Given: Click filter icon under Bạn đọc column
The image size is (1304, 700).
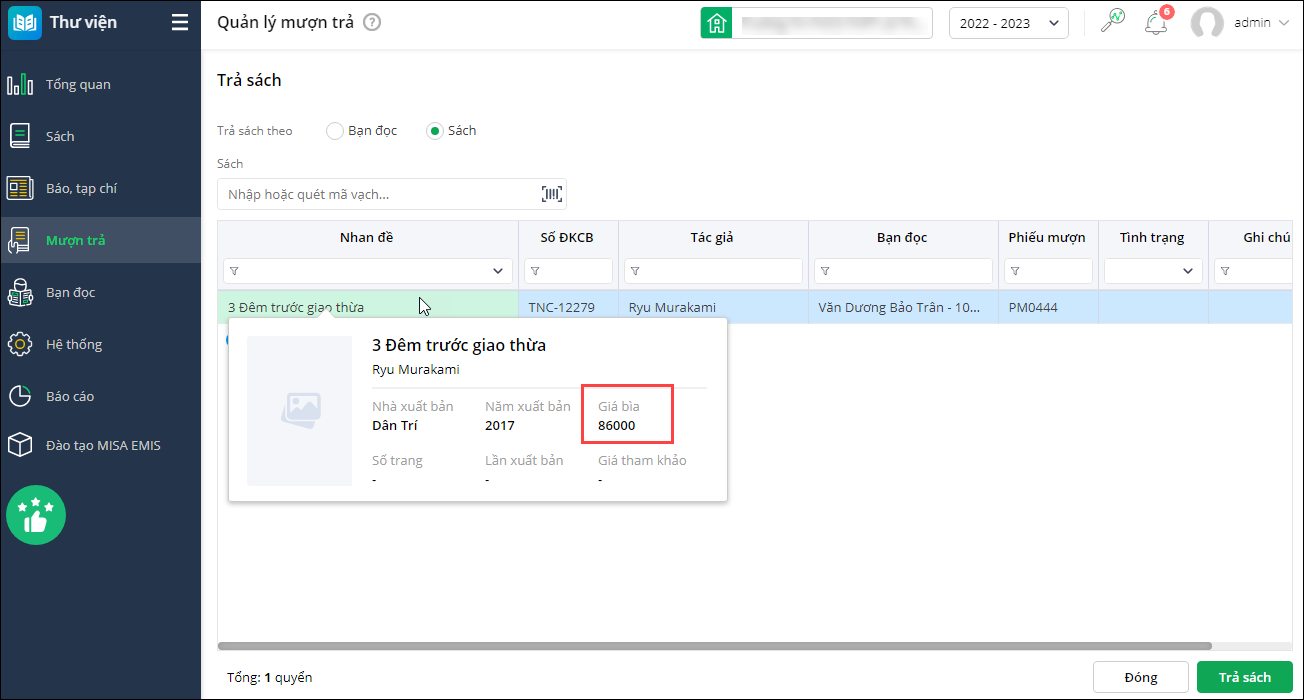Looking at the screenshot, I should click(824, 271).
